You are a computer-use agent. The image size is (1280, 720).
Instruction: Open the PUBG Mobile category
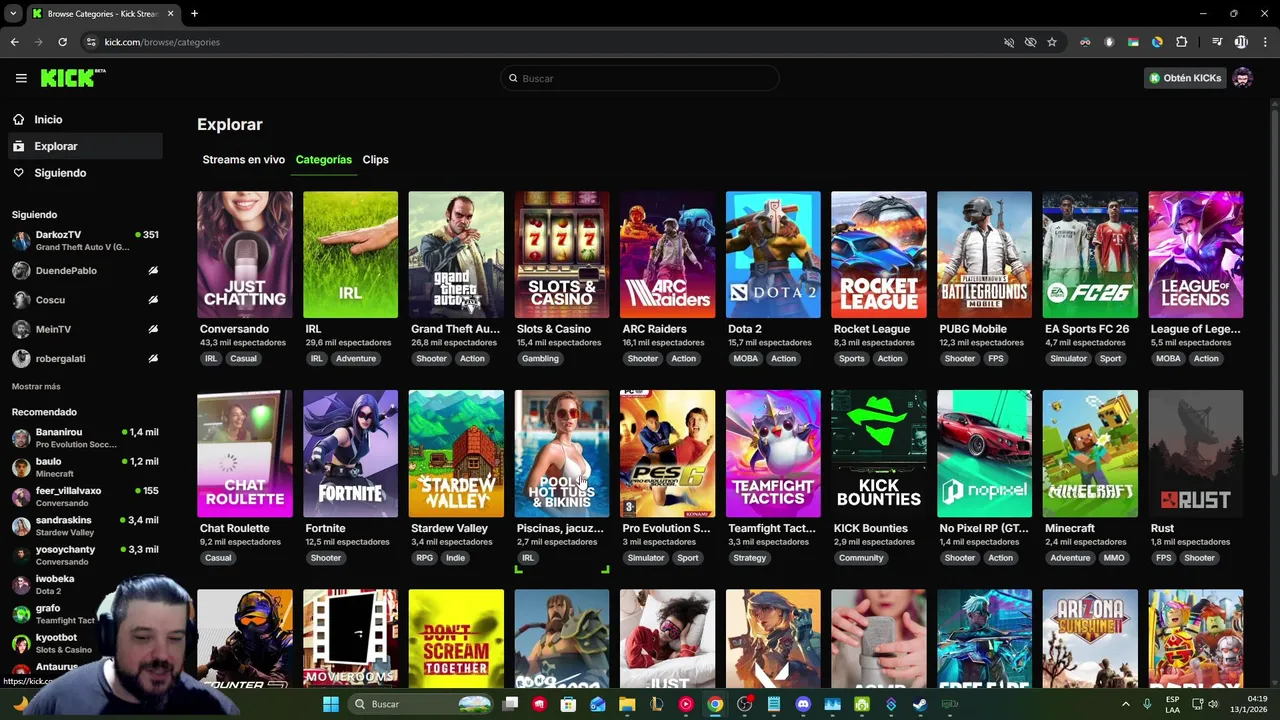point(984,254)
